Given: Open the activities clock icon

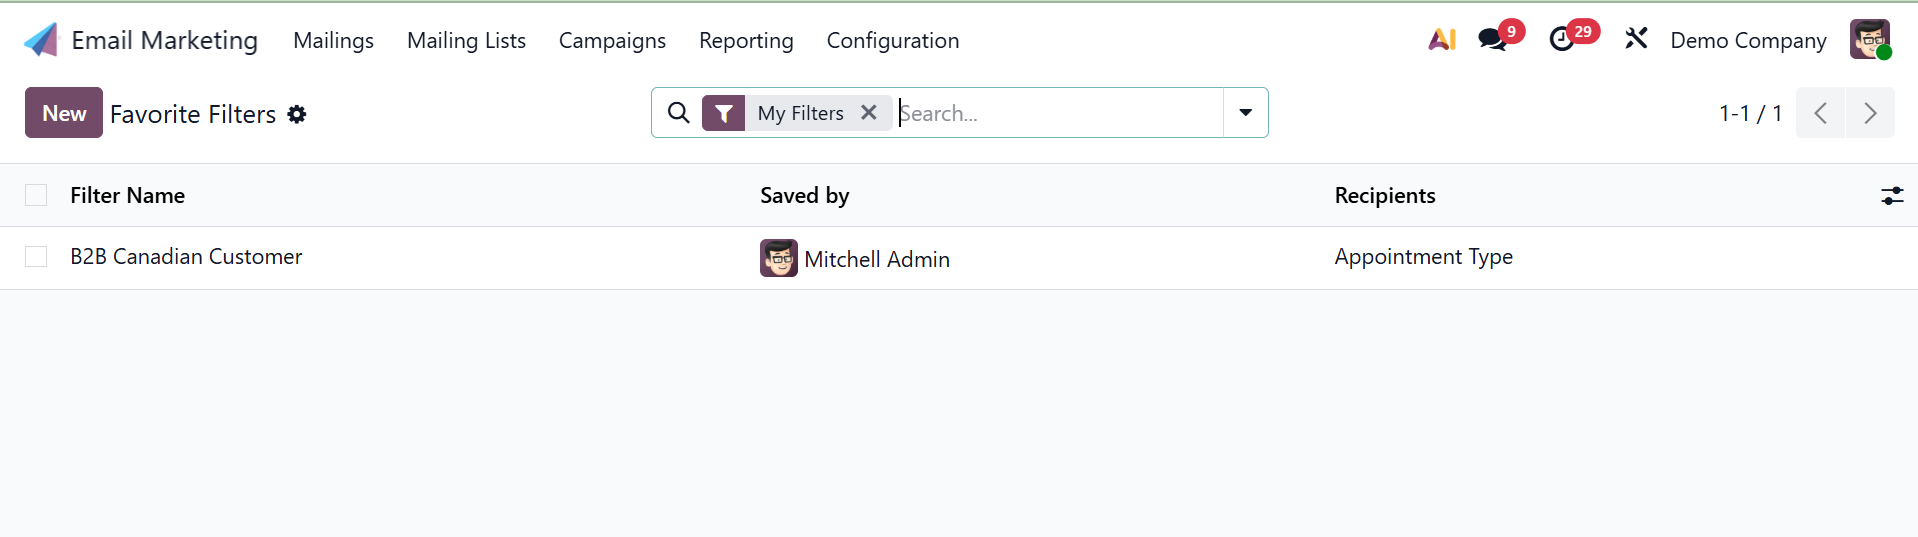Looking at the screenshot, I should coord(1561,40).
